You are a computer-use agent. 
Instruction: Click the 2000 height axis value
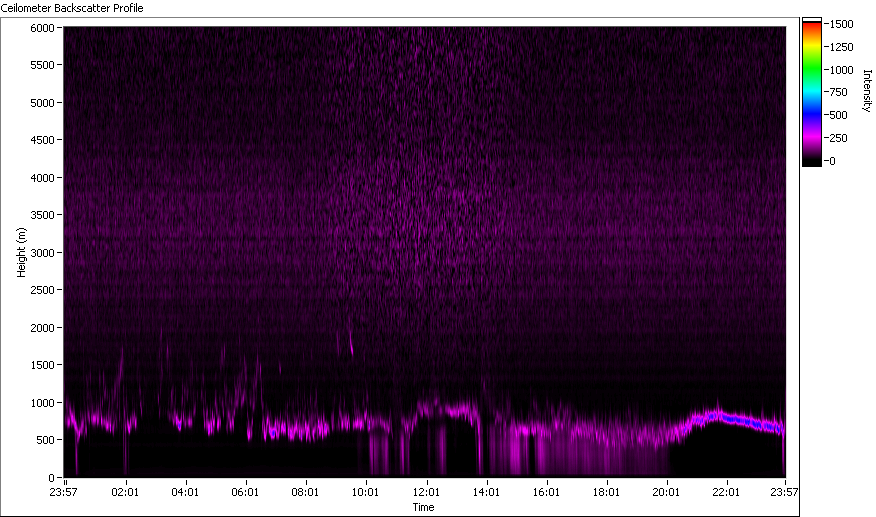click(x=42, y=328)
